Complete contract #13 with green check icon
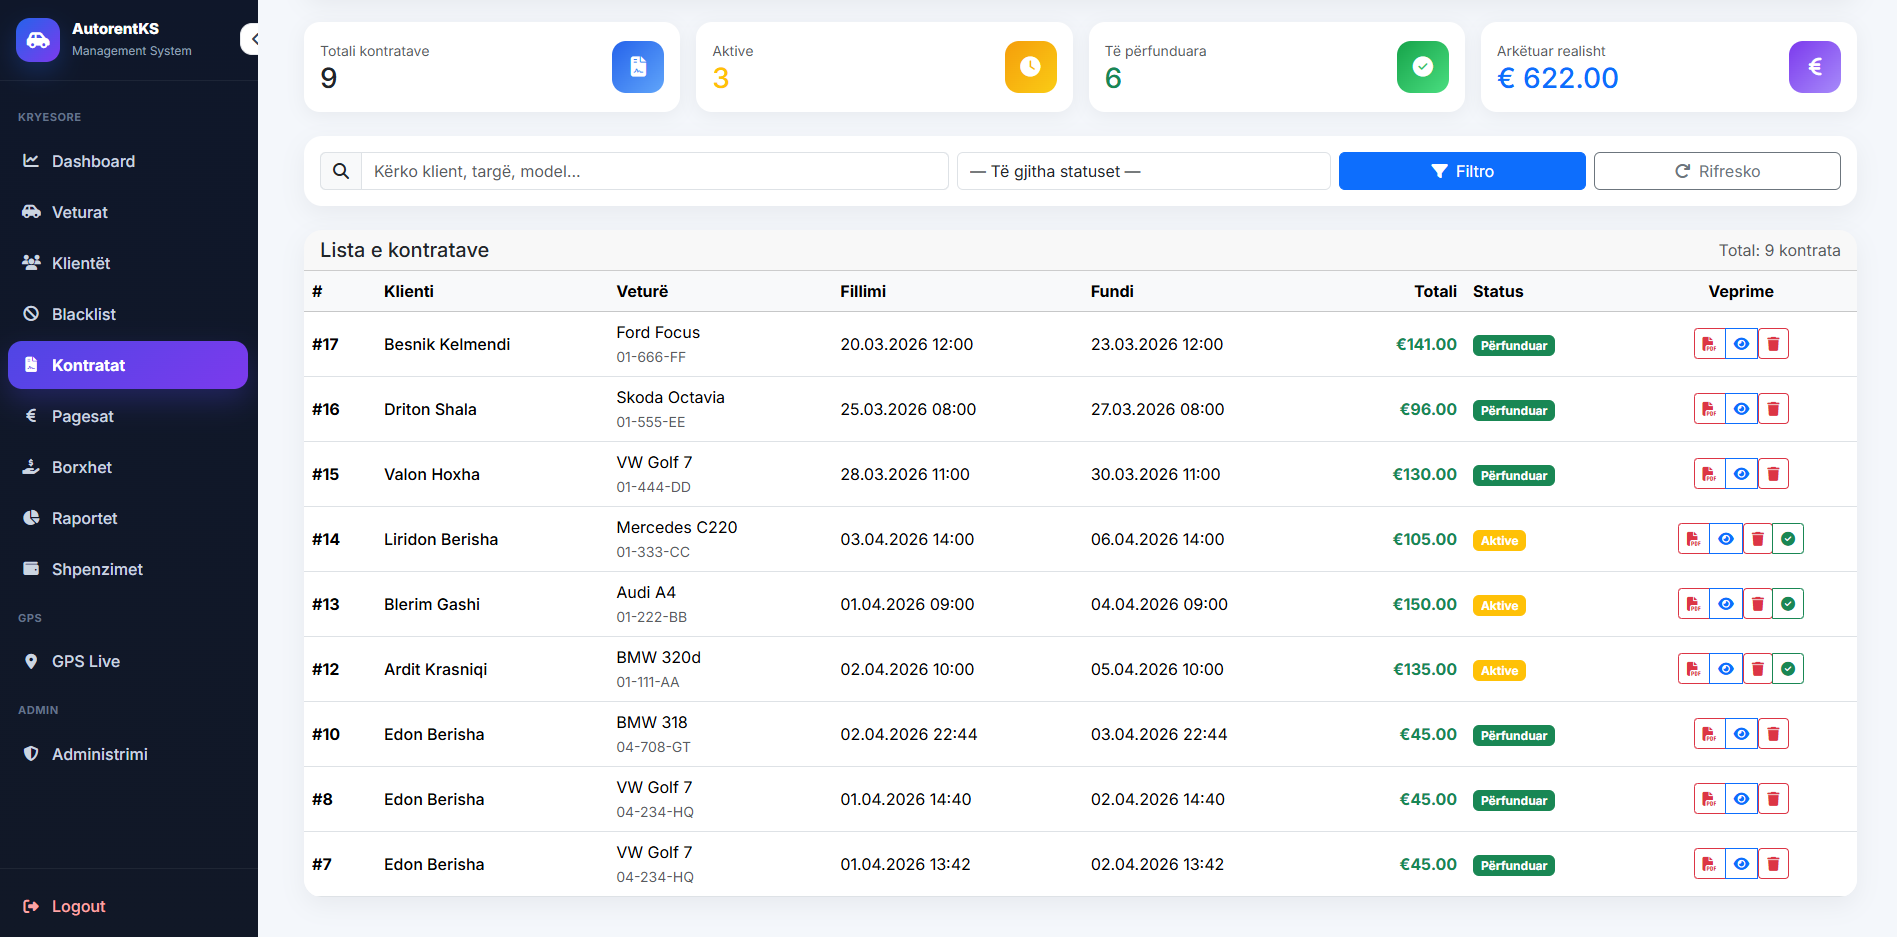1897x937 pixels. (x=1788, y=604)
